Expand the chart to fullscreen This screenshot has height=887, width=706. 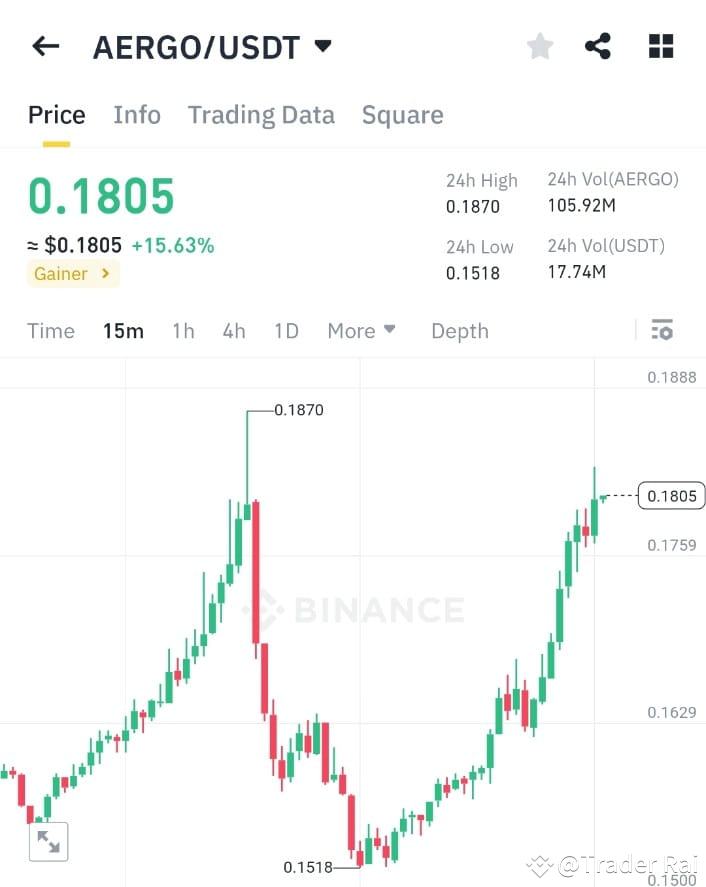(48, 843)
